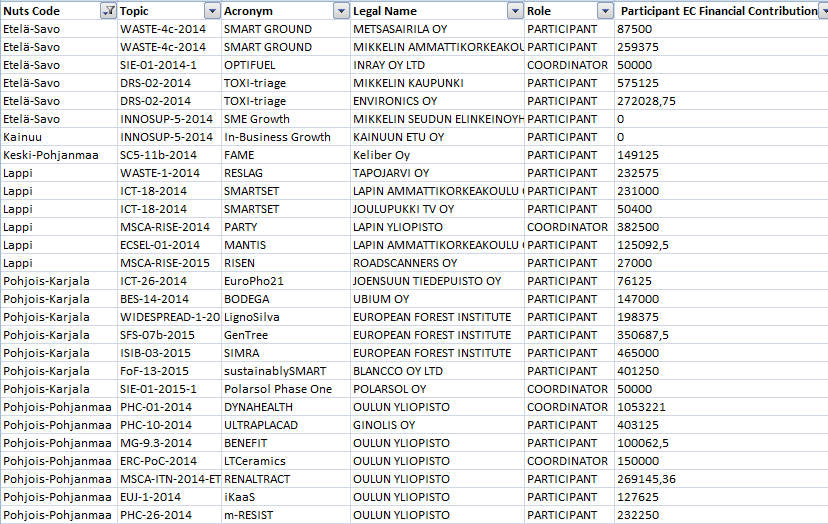The width and height of the screenshot is (828, 524).
Task: Select the LTCeramics acronym cell
Action: 286,461
